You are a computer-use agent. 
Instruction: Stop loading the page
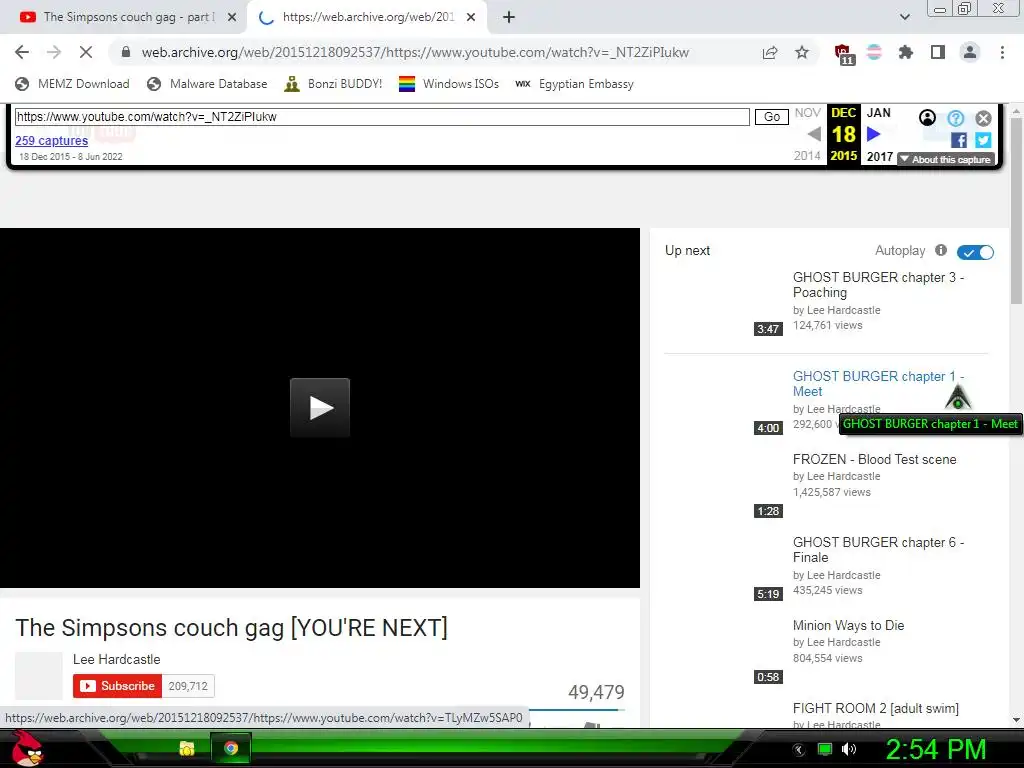[x=86, y=52]
